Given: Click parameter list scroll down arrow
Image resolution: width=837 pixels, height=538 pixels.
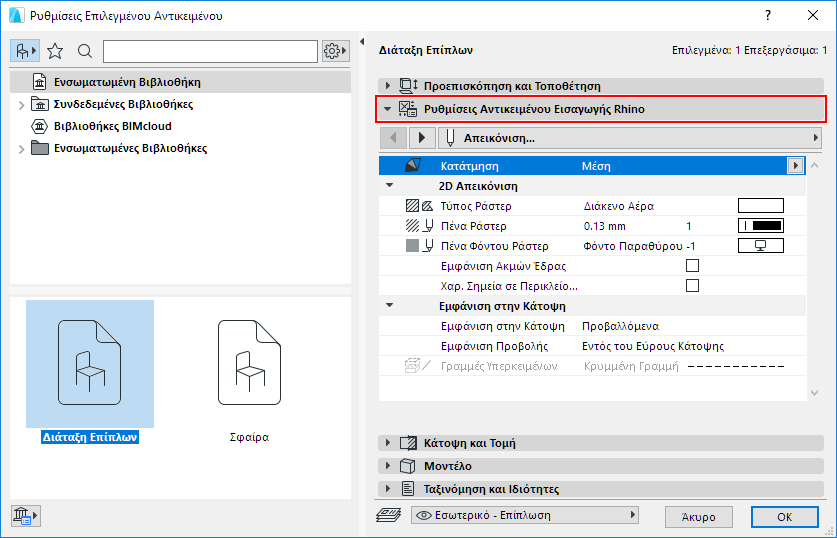Looking at the screenshot, I should [x=815, y=393].
